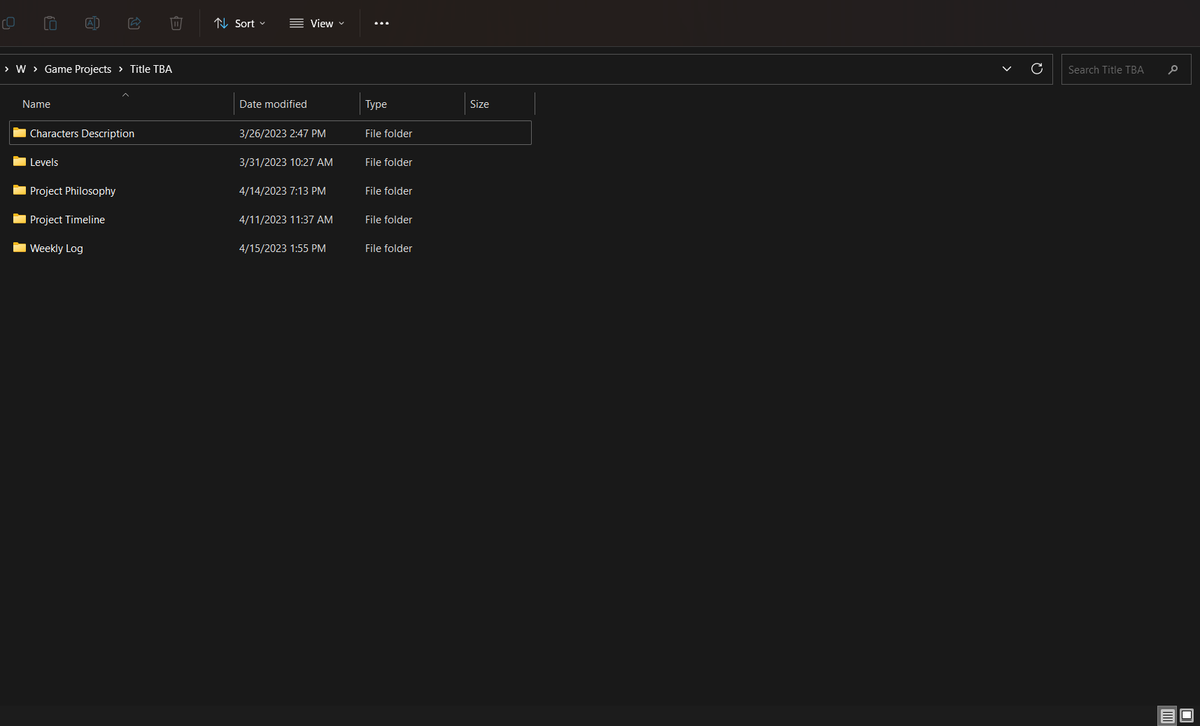Click the Weekly Log folder icon
Image resolution: width=1200 pixels, height=726 pixels.
19,248
